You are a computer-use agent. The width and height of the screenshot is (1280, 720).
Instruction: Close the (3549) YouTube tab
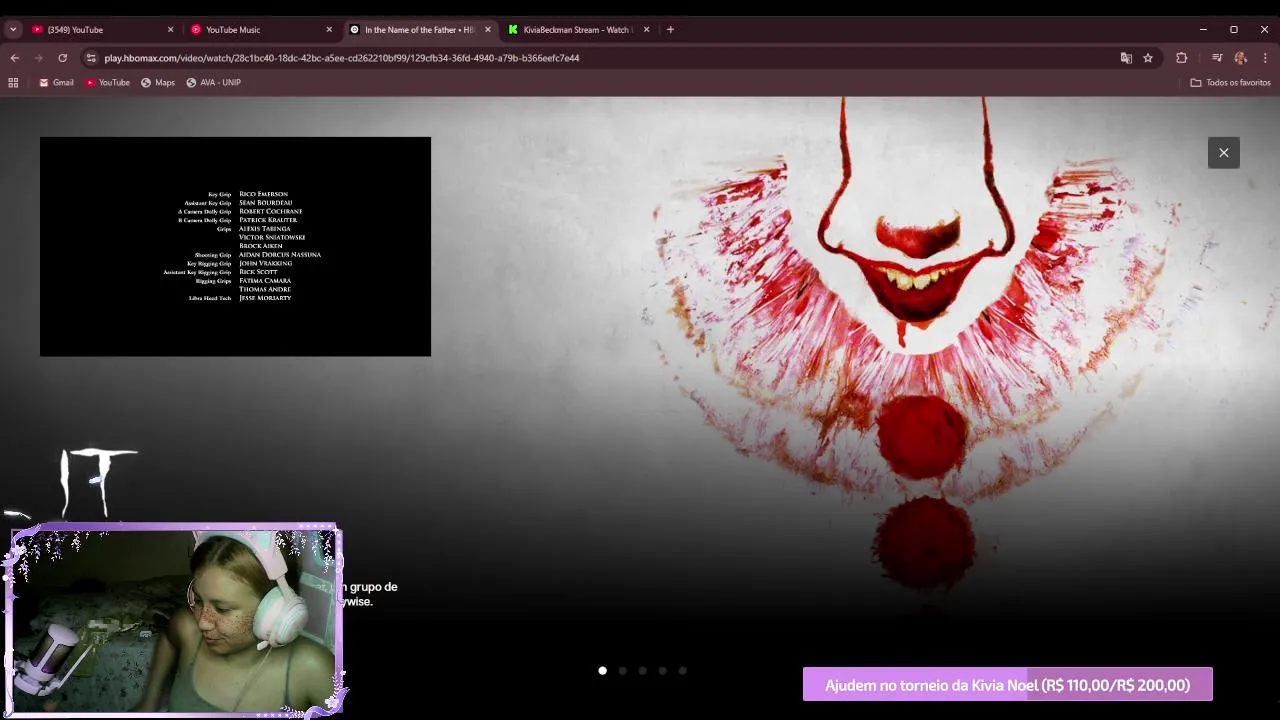[x=170, y=29]
